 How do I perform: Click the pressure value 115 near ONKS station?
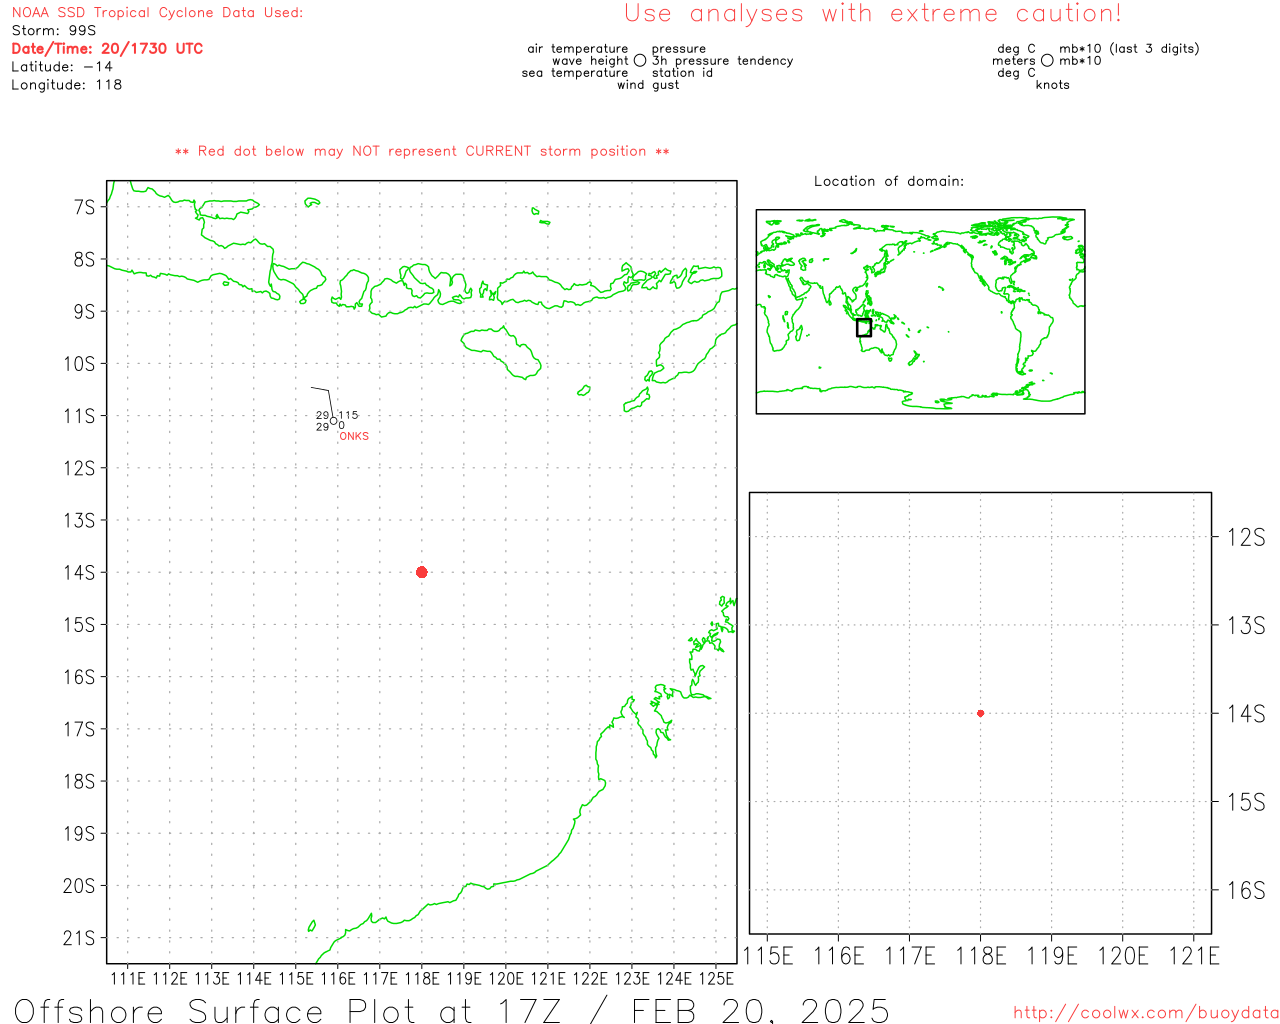pyautogui.click(x=348, y=415)
